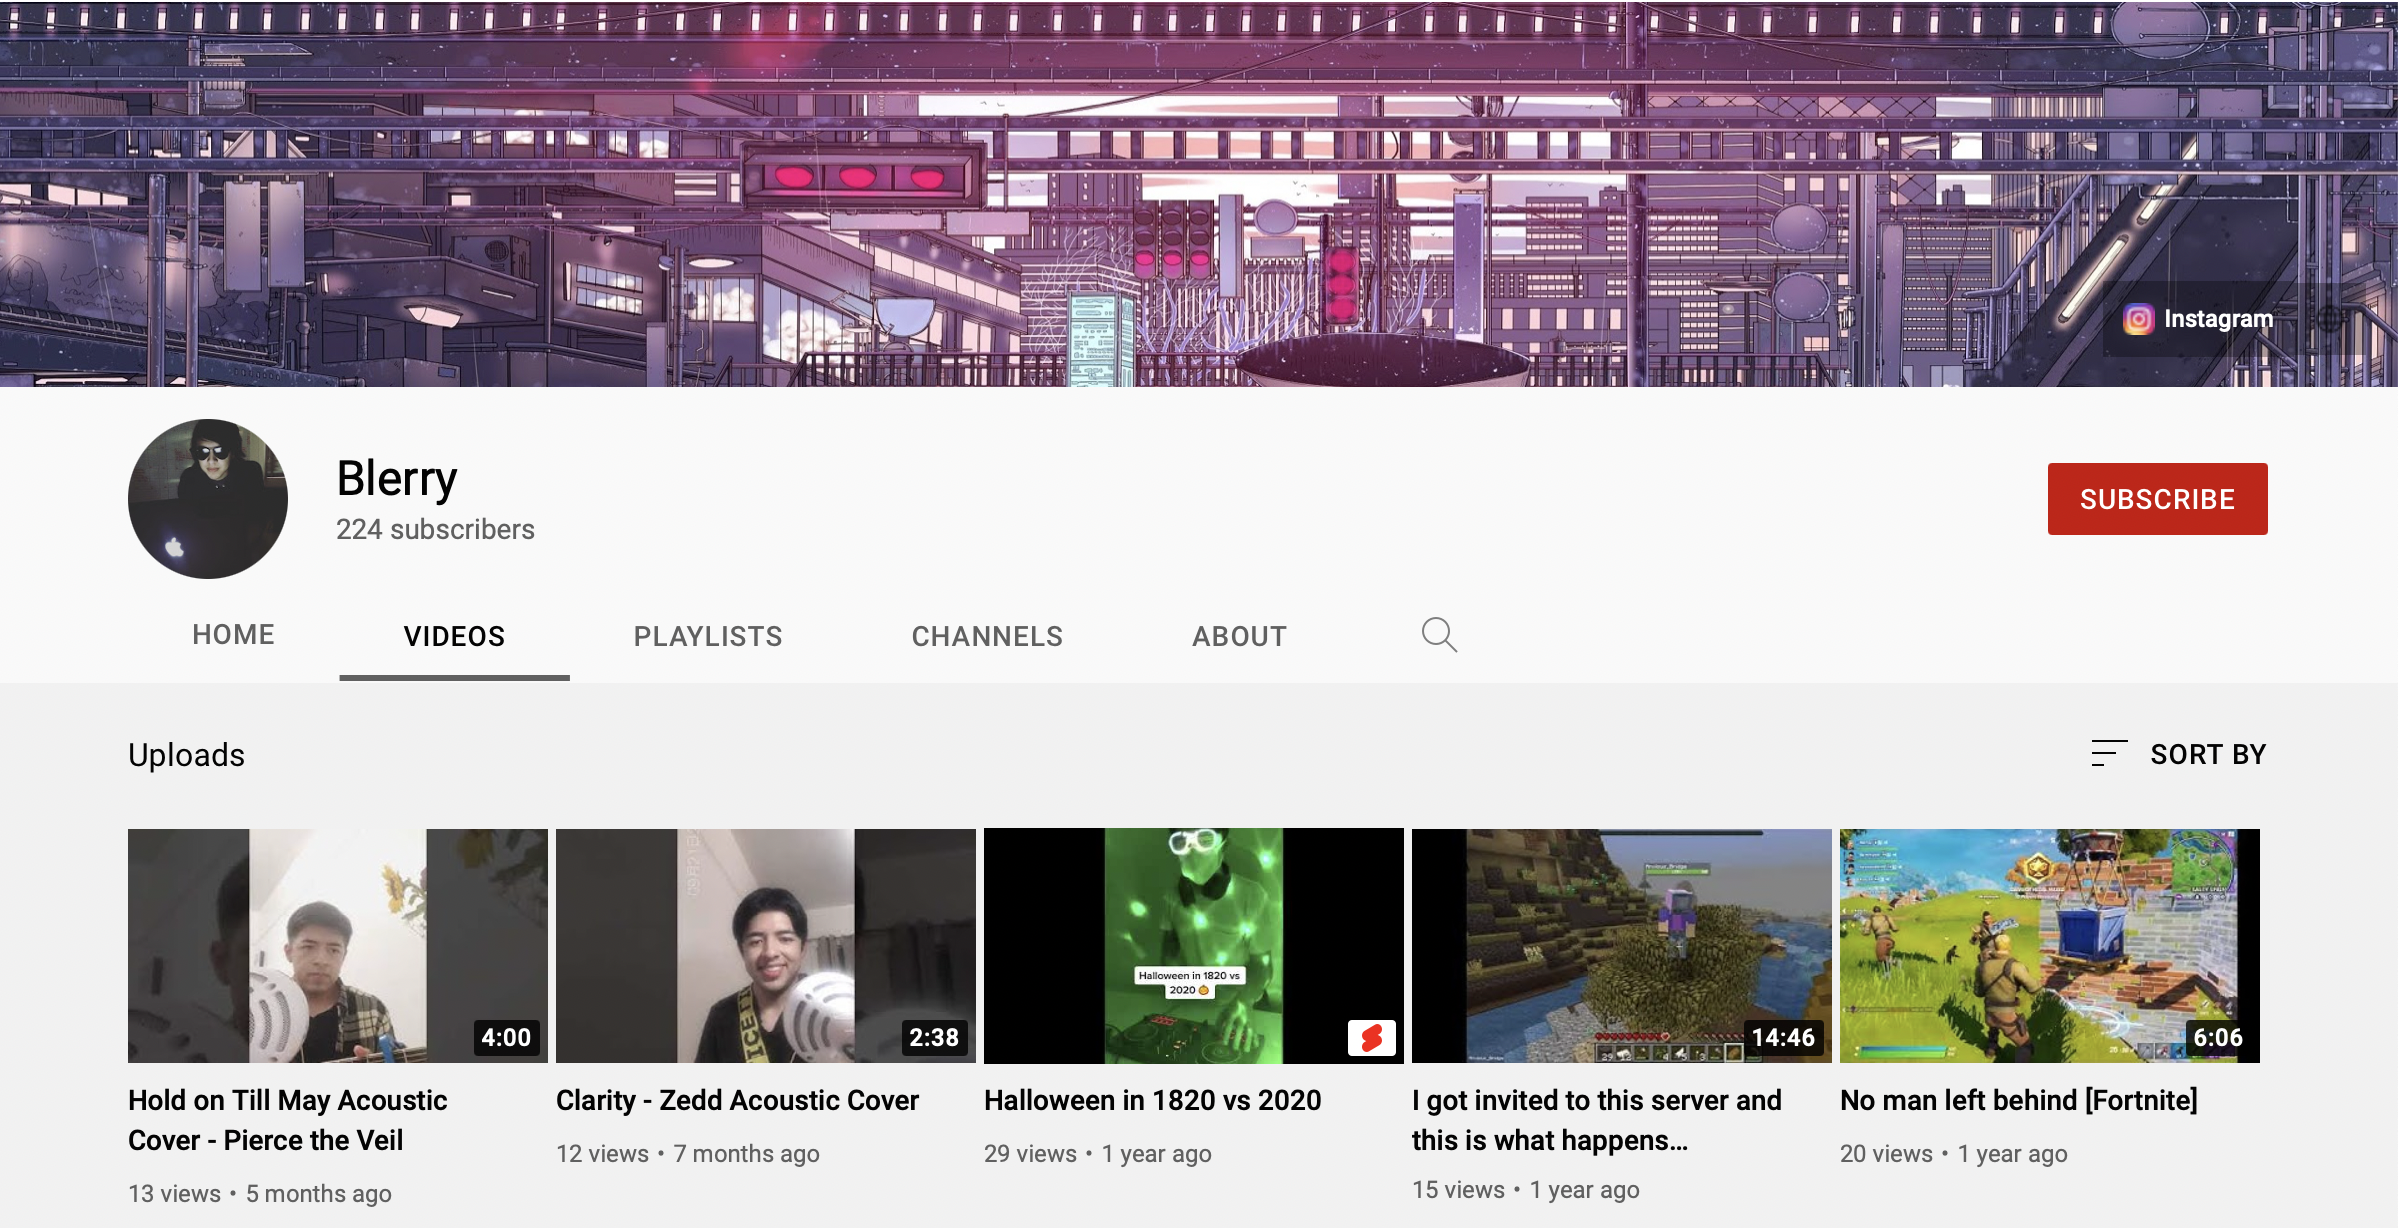Open the ABOUT tab
Screen dimensions: 2398x1228
(x=1239, y=636)
